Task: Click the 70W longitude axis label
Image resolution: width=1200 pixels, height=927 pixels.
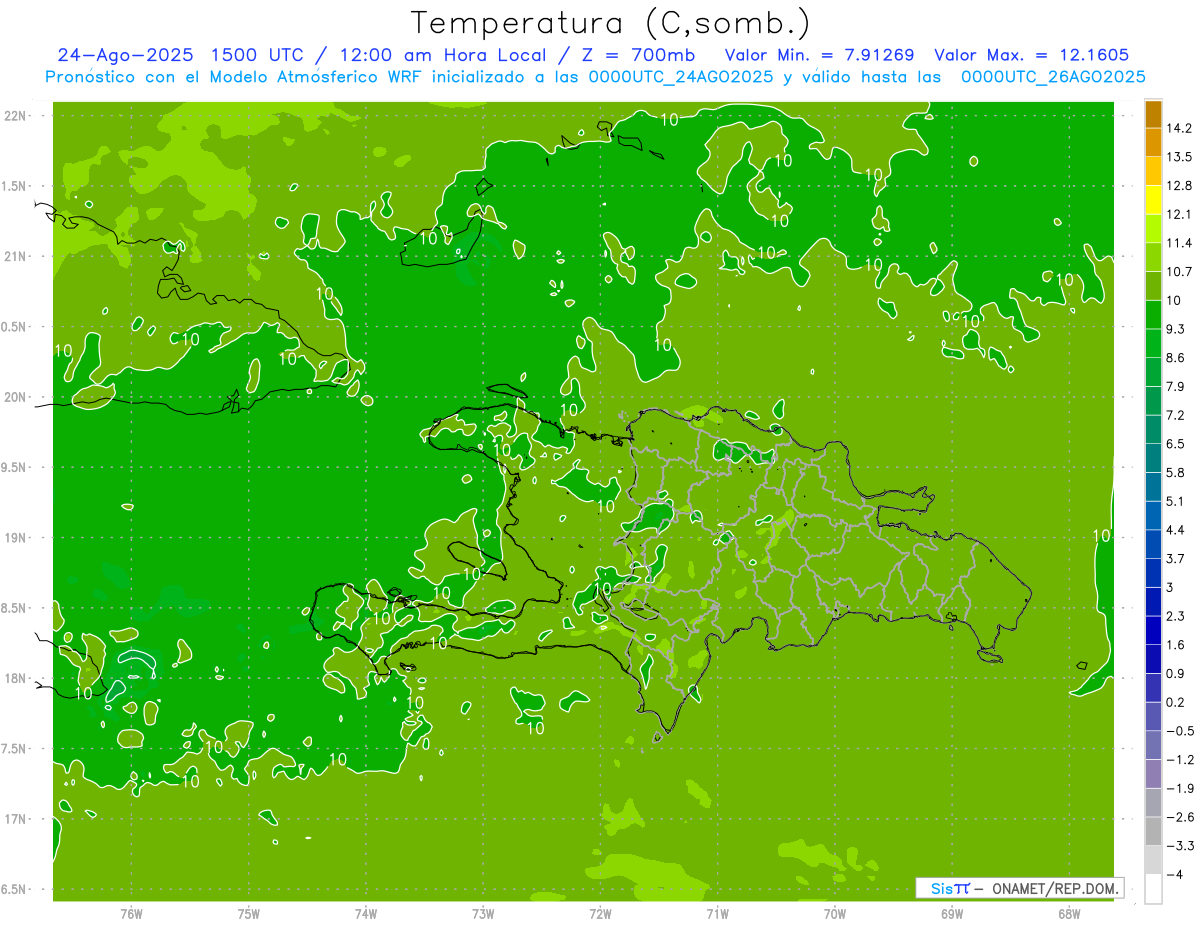Action: [835, 914]
